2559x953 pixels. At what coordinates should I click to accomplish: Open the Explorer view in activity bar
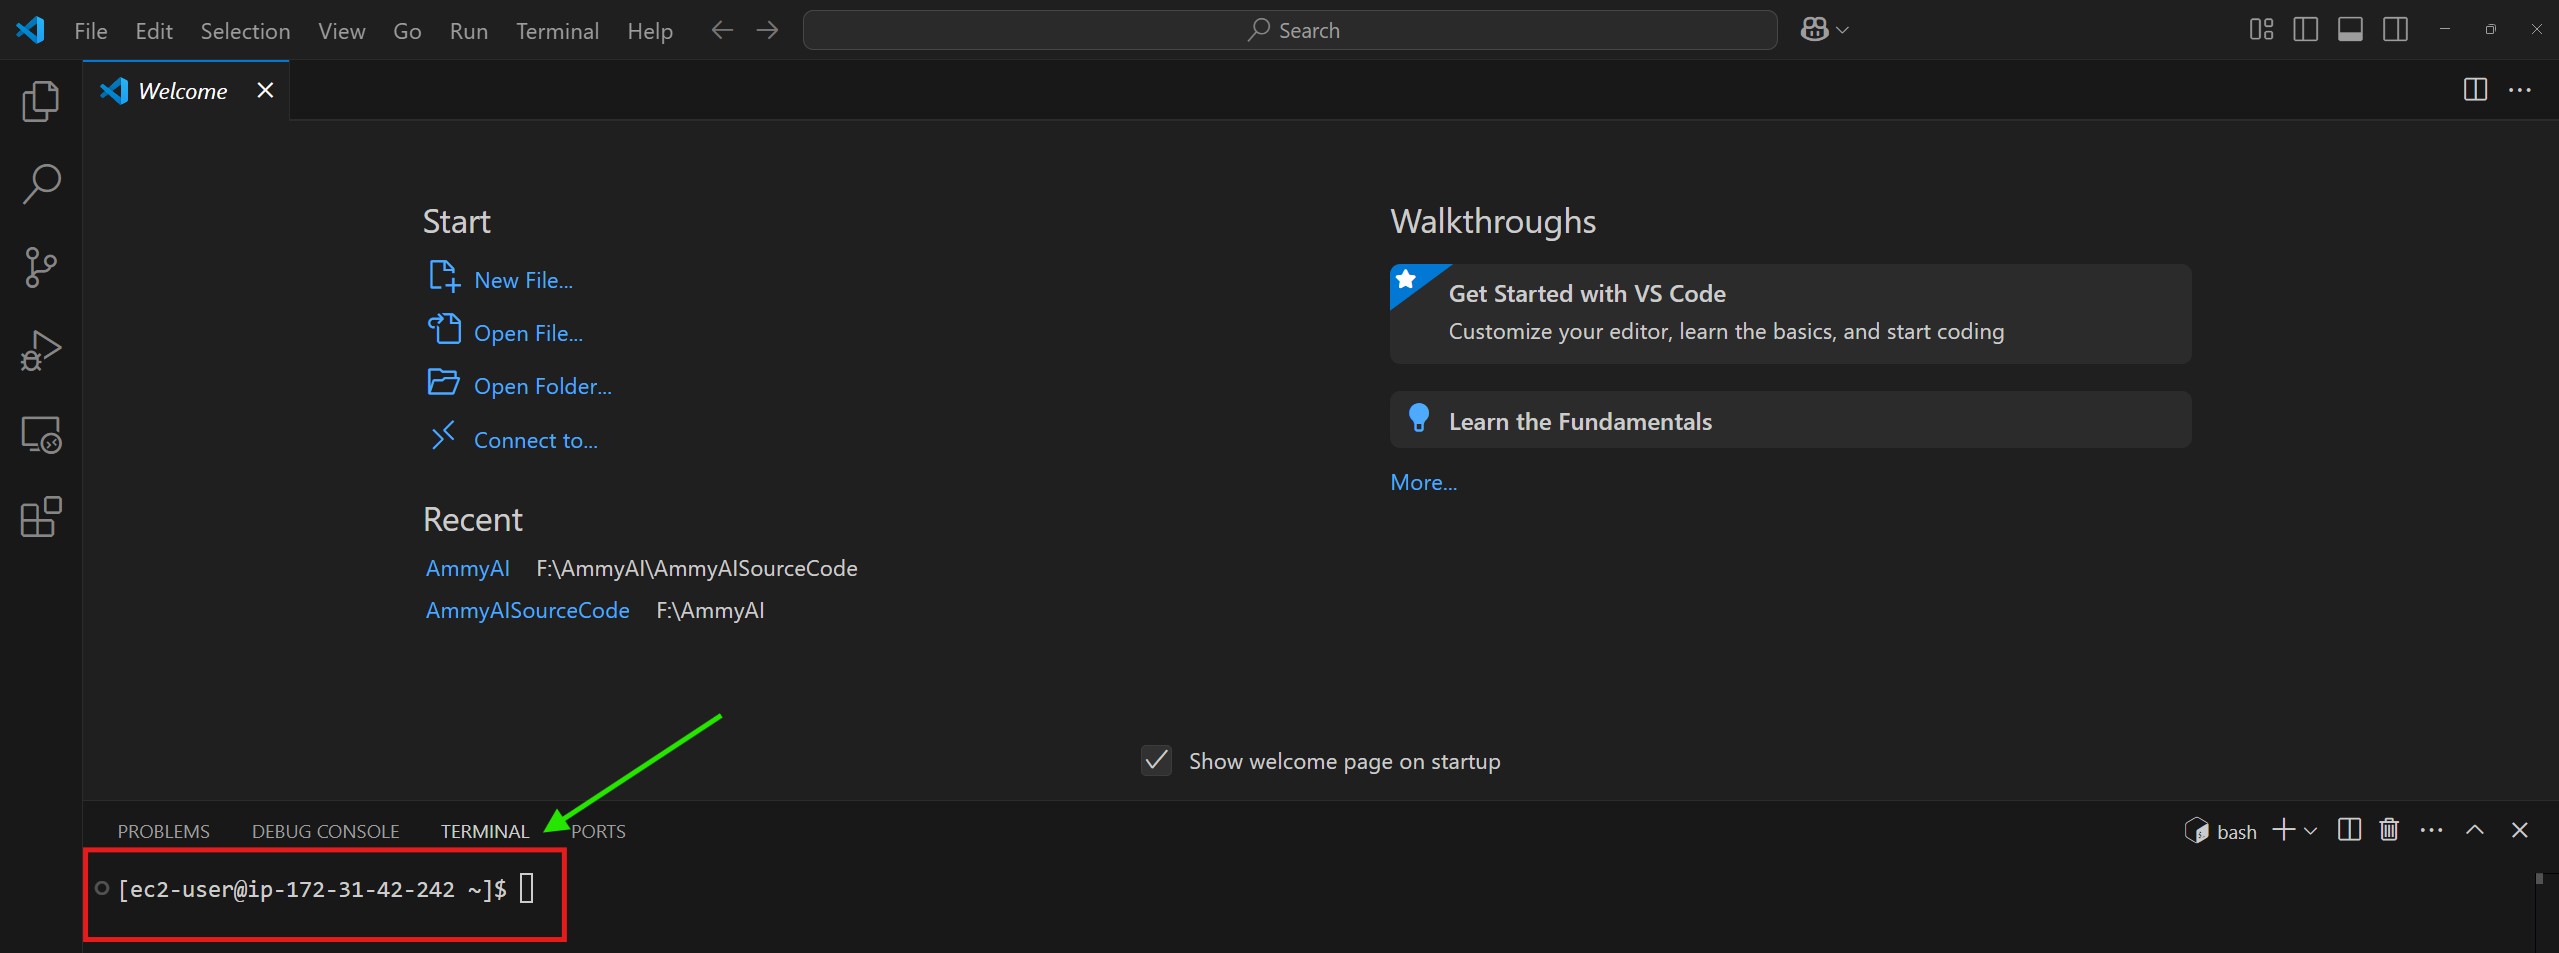(41, 101)
